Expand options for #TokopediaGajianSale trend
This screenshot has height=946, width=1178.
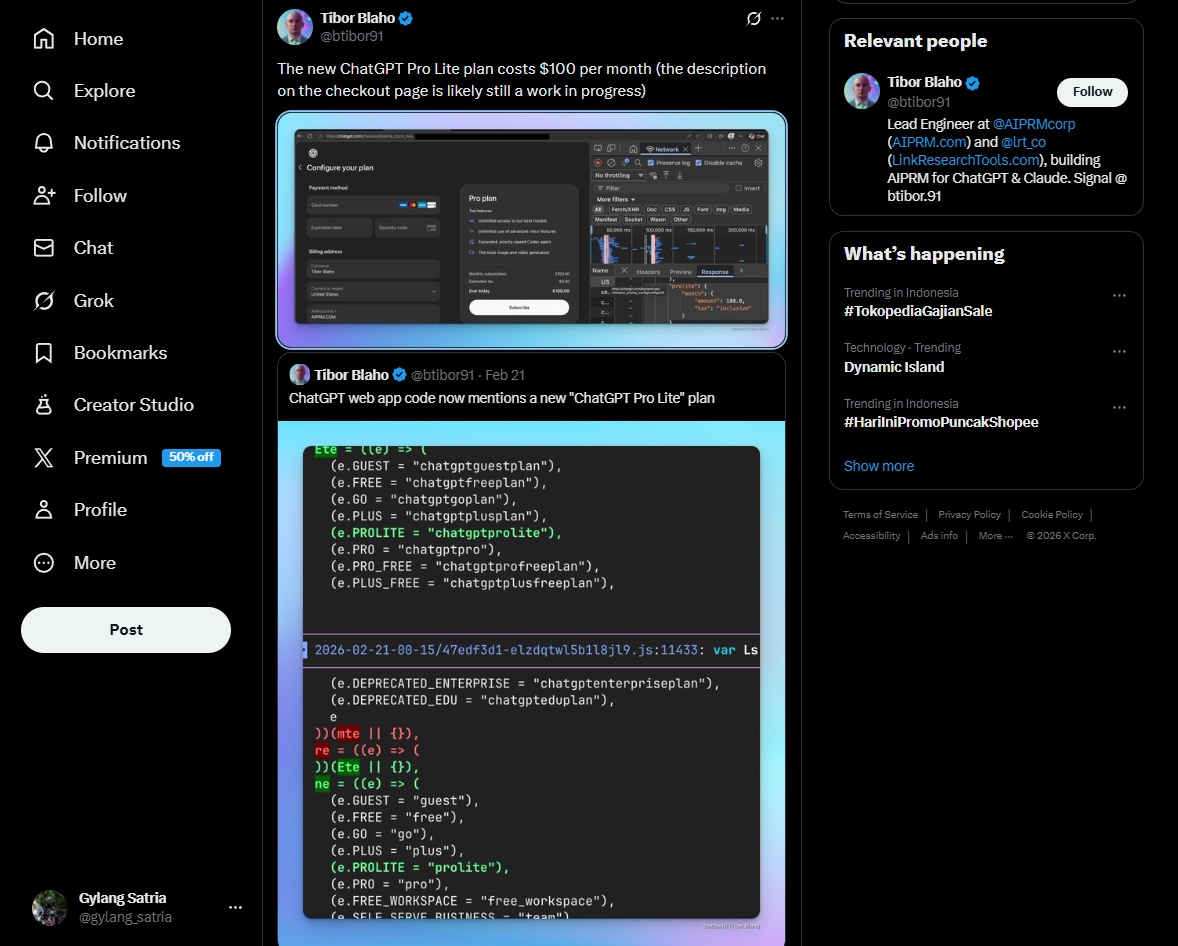click(x=1119, y=295)
